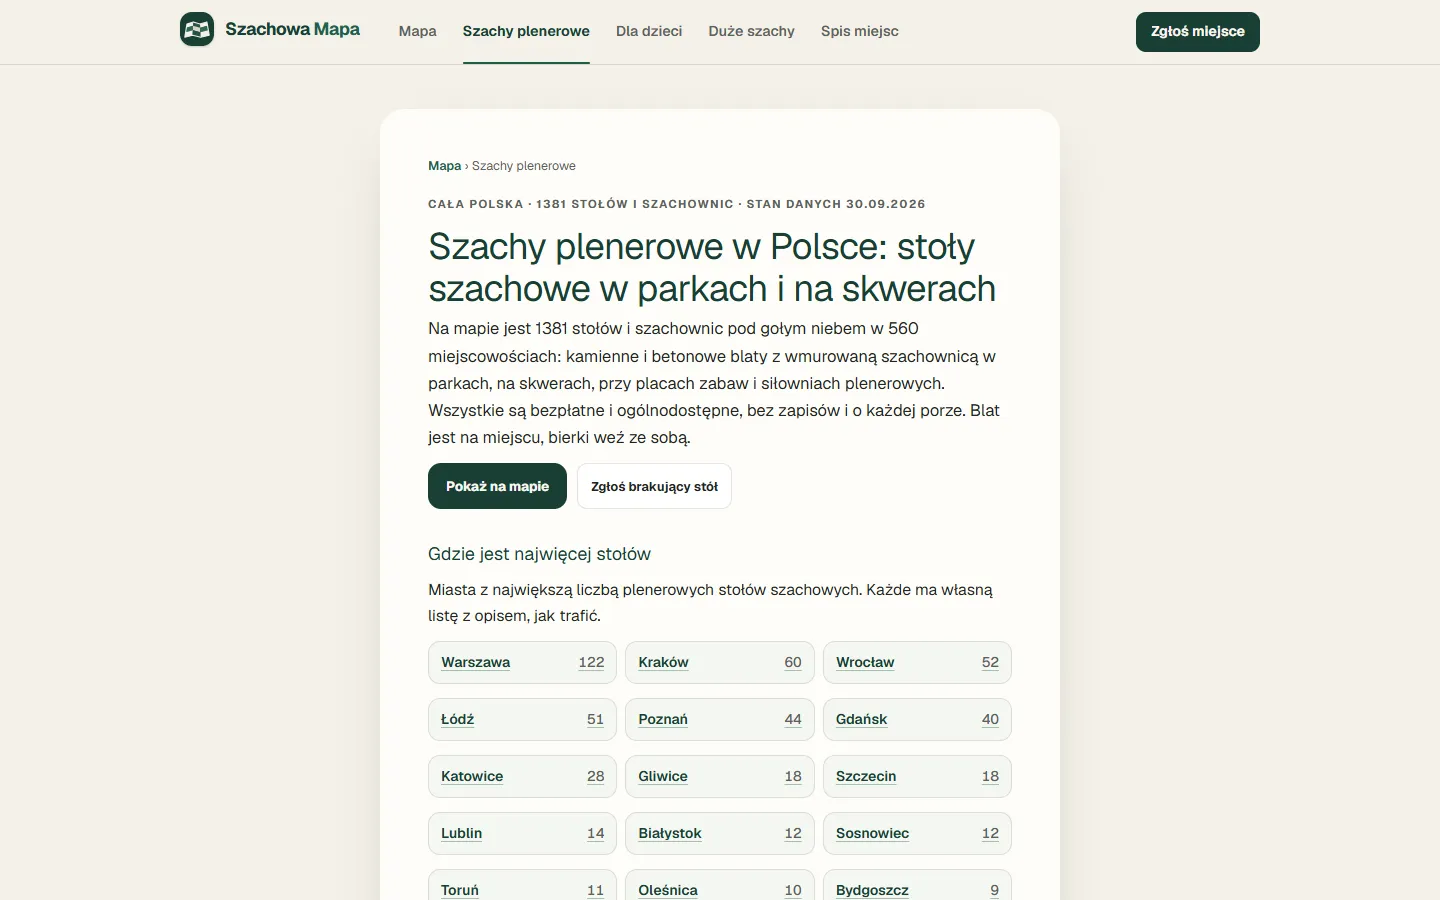The height and width of the screenshot is (900, 1440).
Task: Choose the Lublin city card
Action: click(x=522, y=833)
